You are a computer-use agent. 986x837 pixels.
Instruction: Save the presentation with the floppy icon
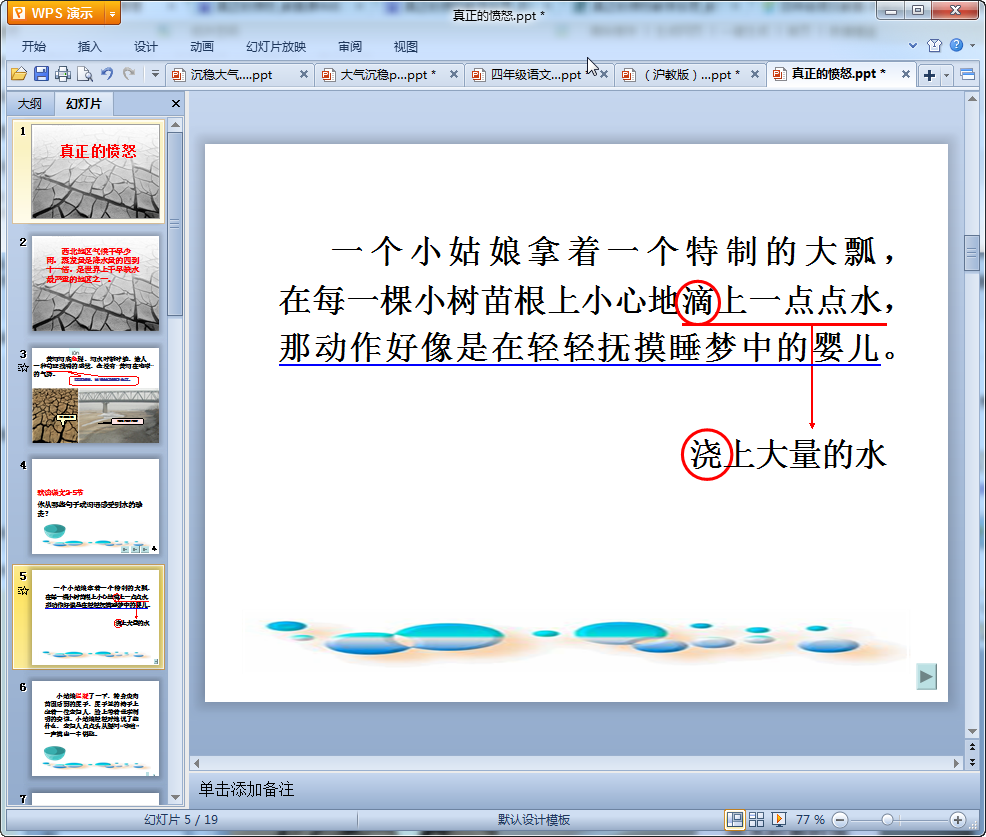pyautogui.click(x=42, y=74)
